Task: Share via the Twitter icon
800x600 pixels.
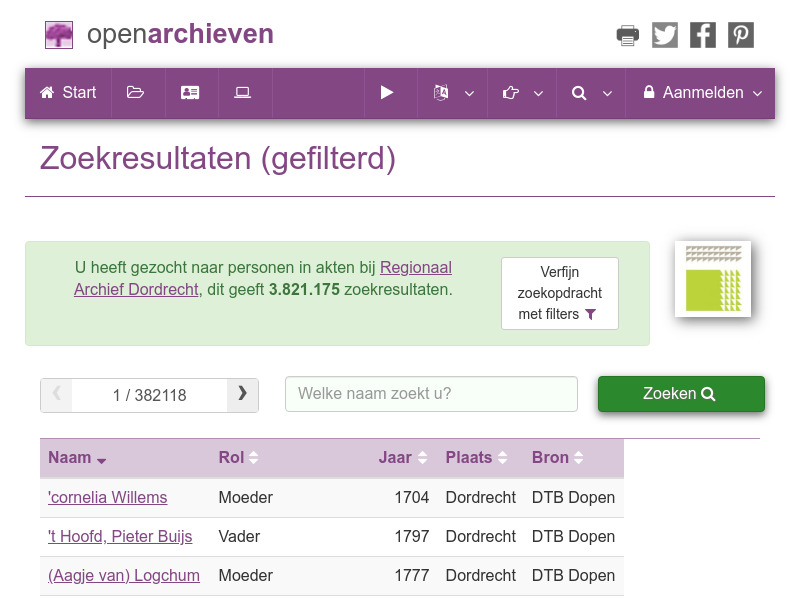Action: [665, 34]
